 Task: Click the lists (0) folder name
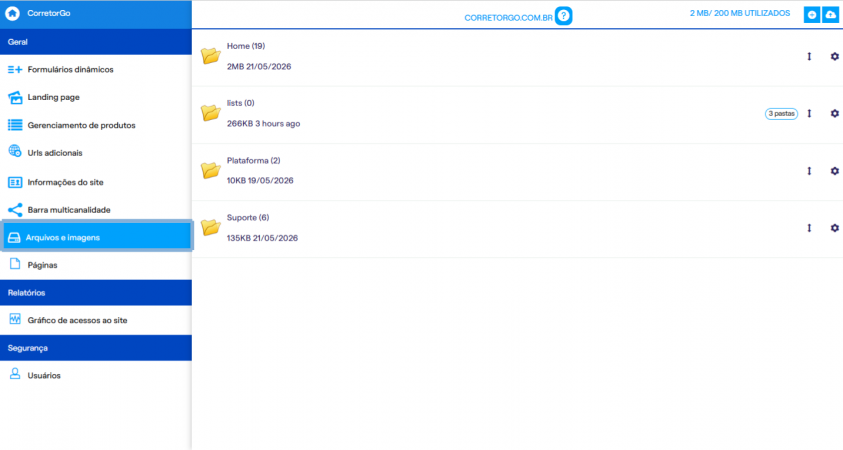tap(240, 103)
